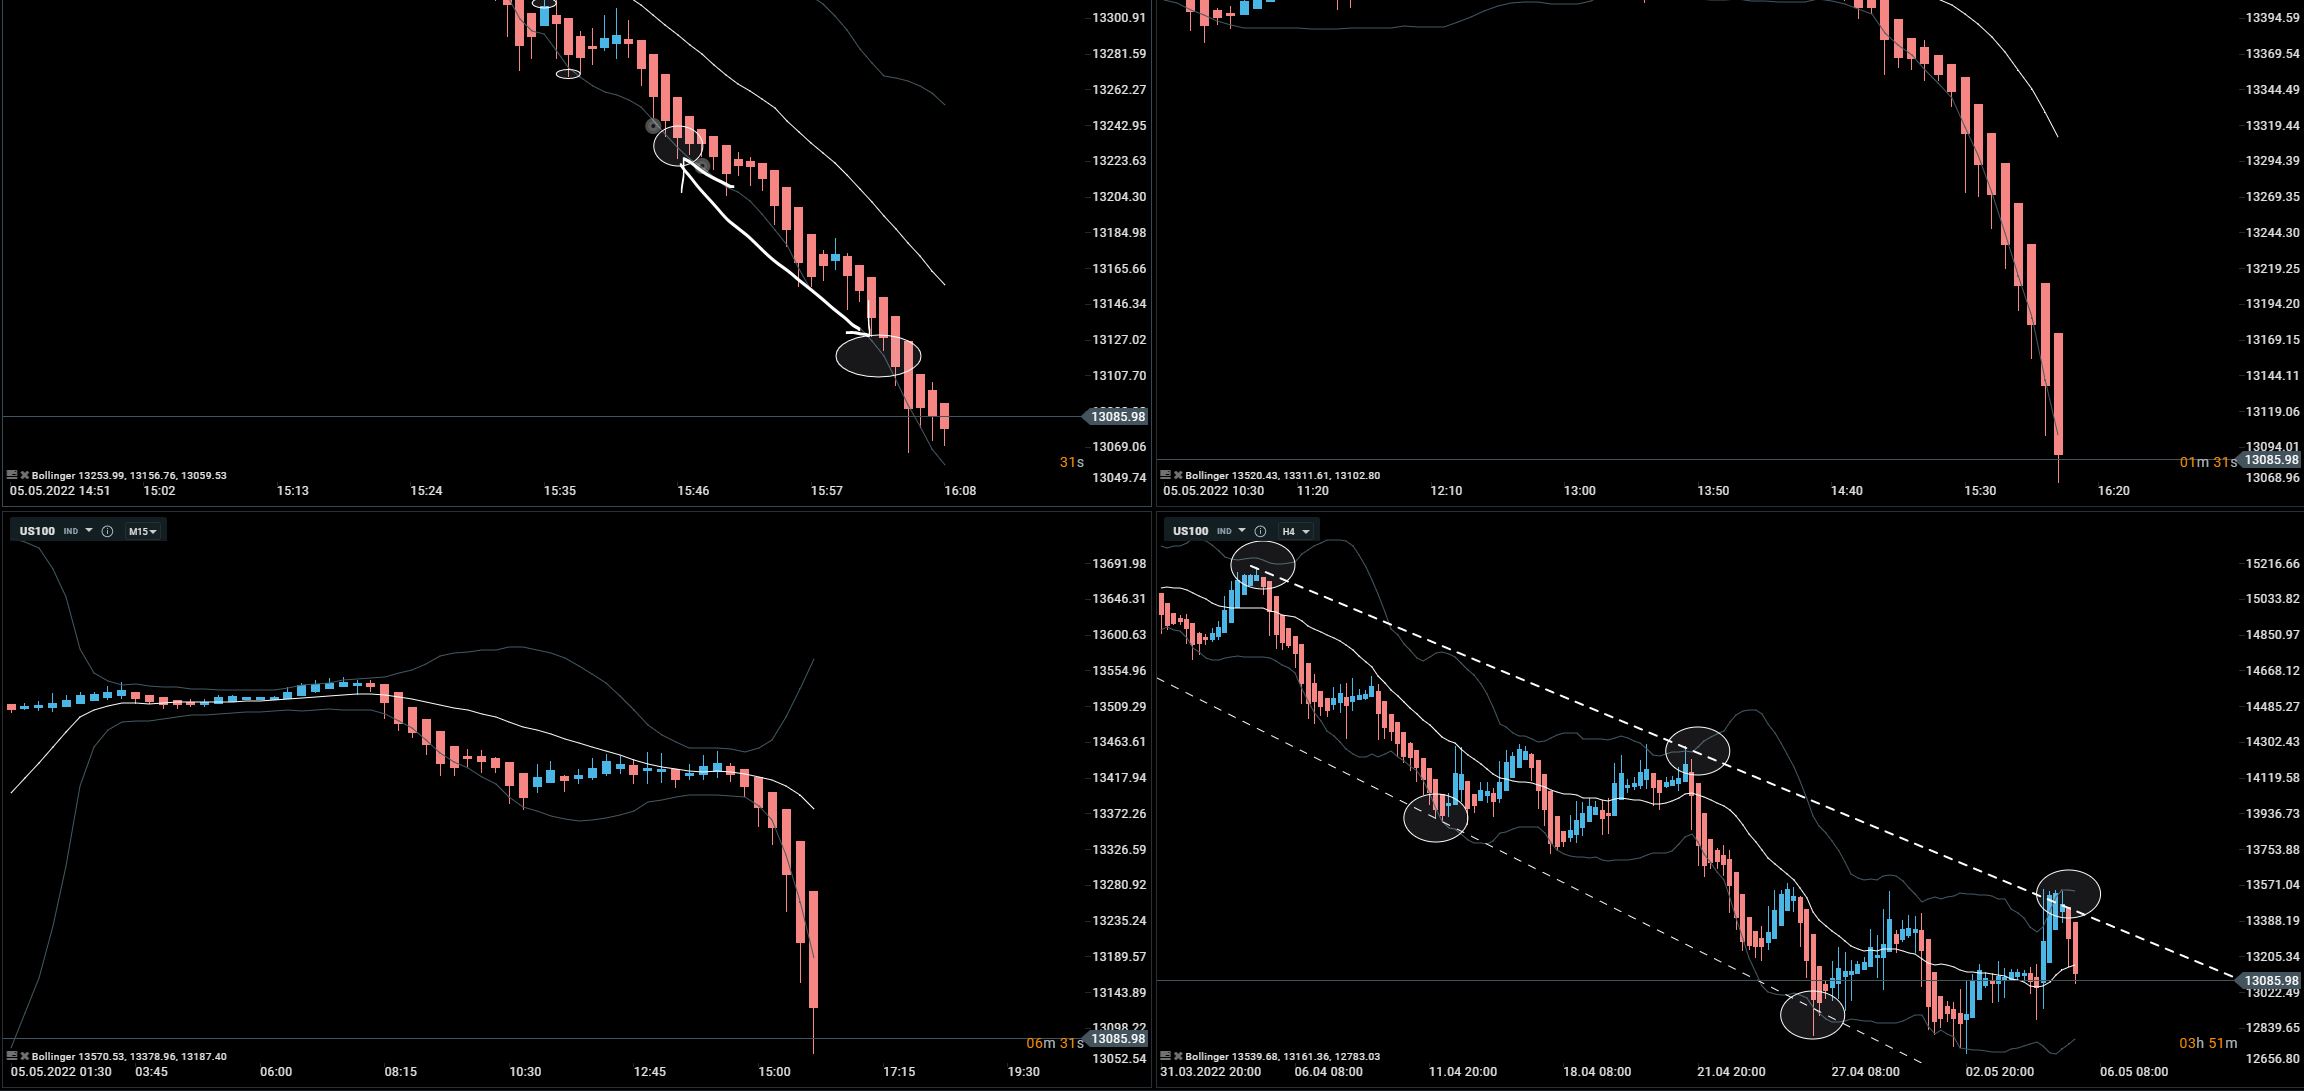Open settings icon for Bollinger 13570.53 indicator

pos(12,1056)
